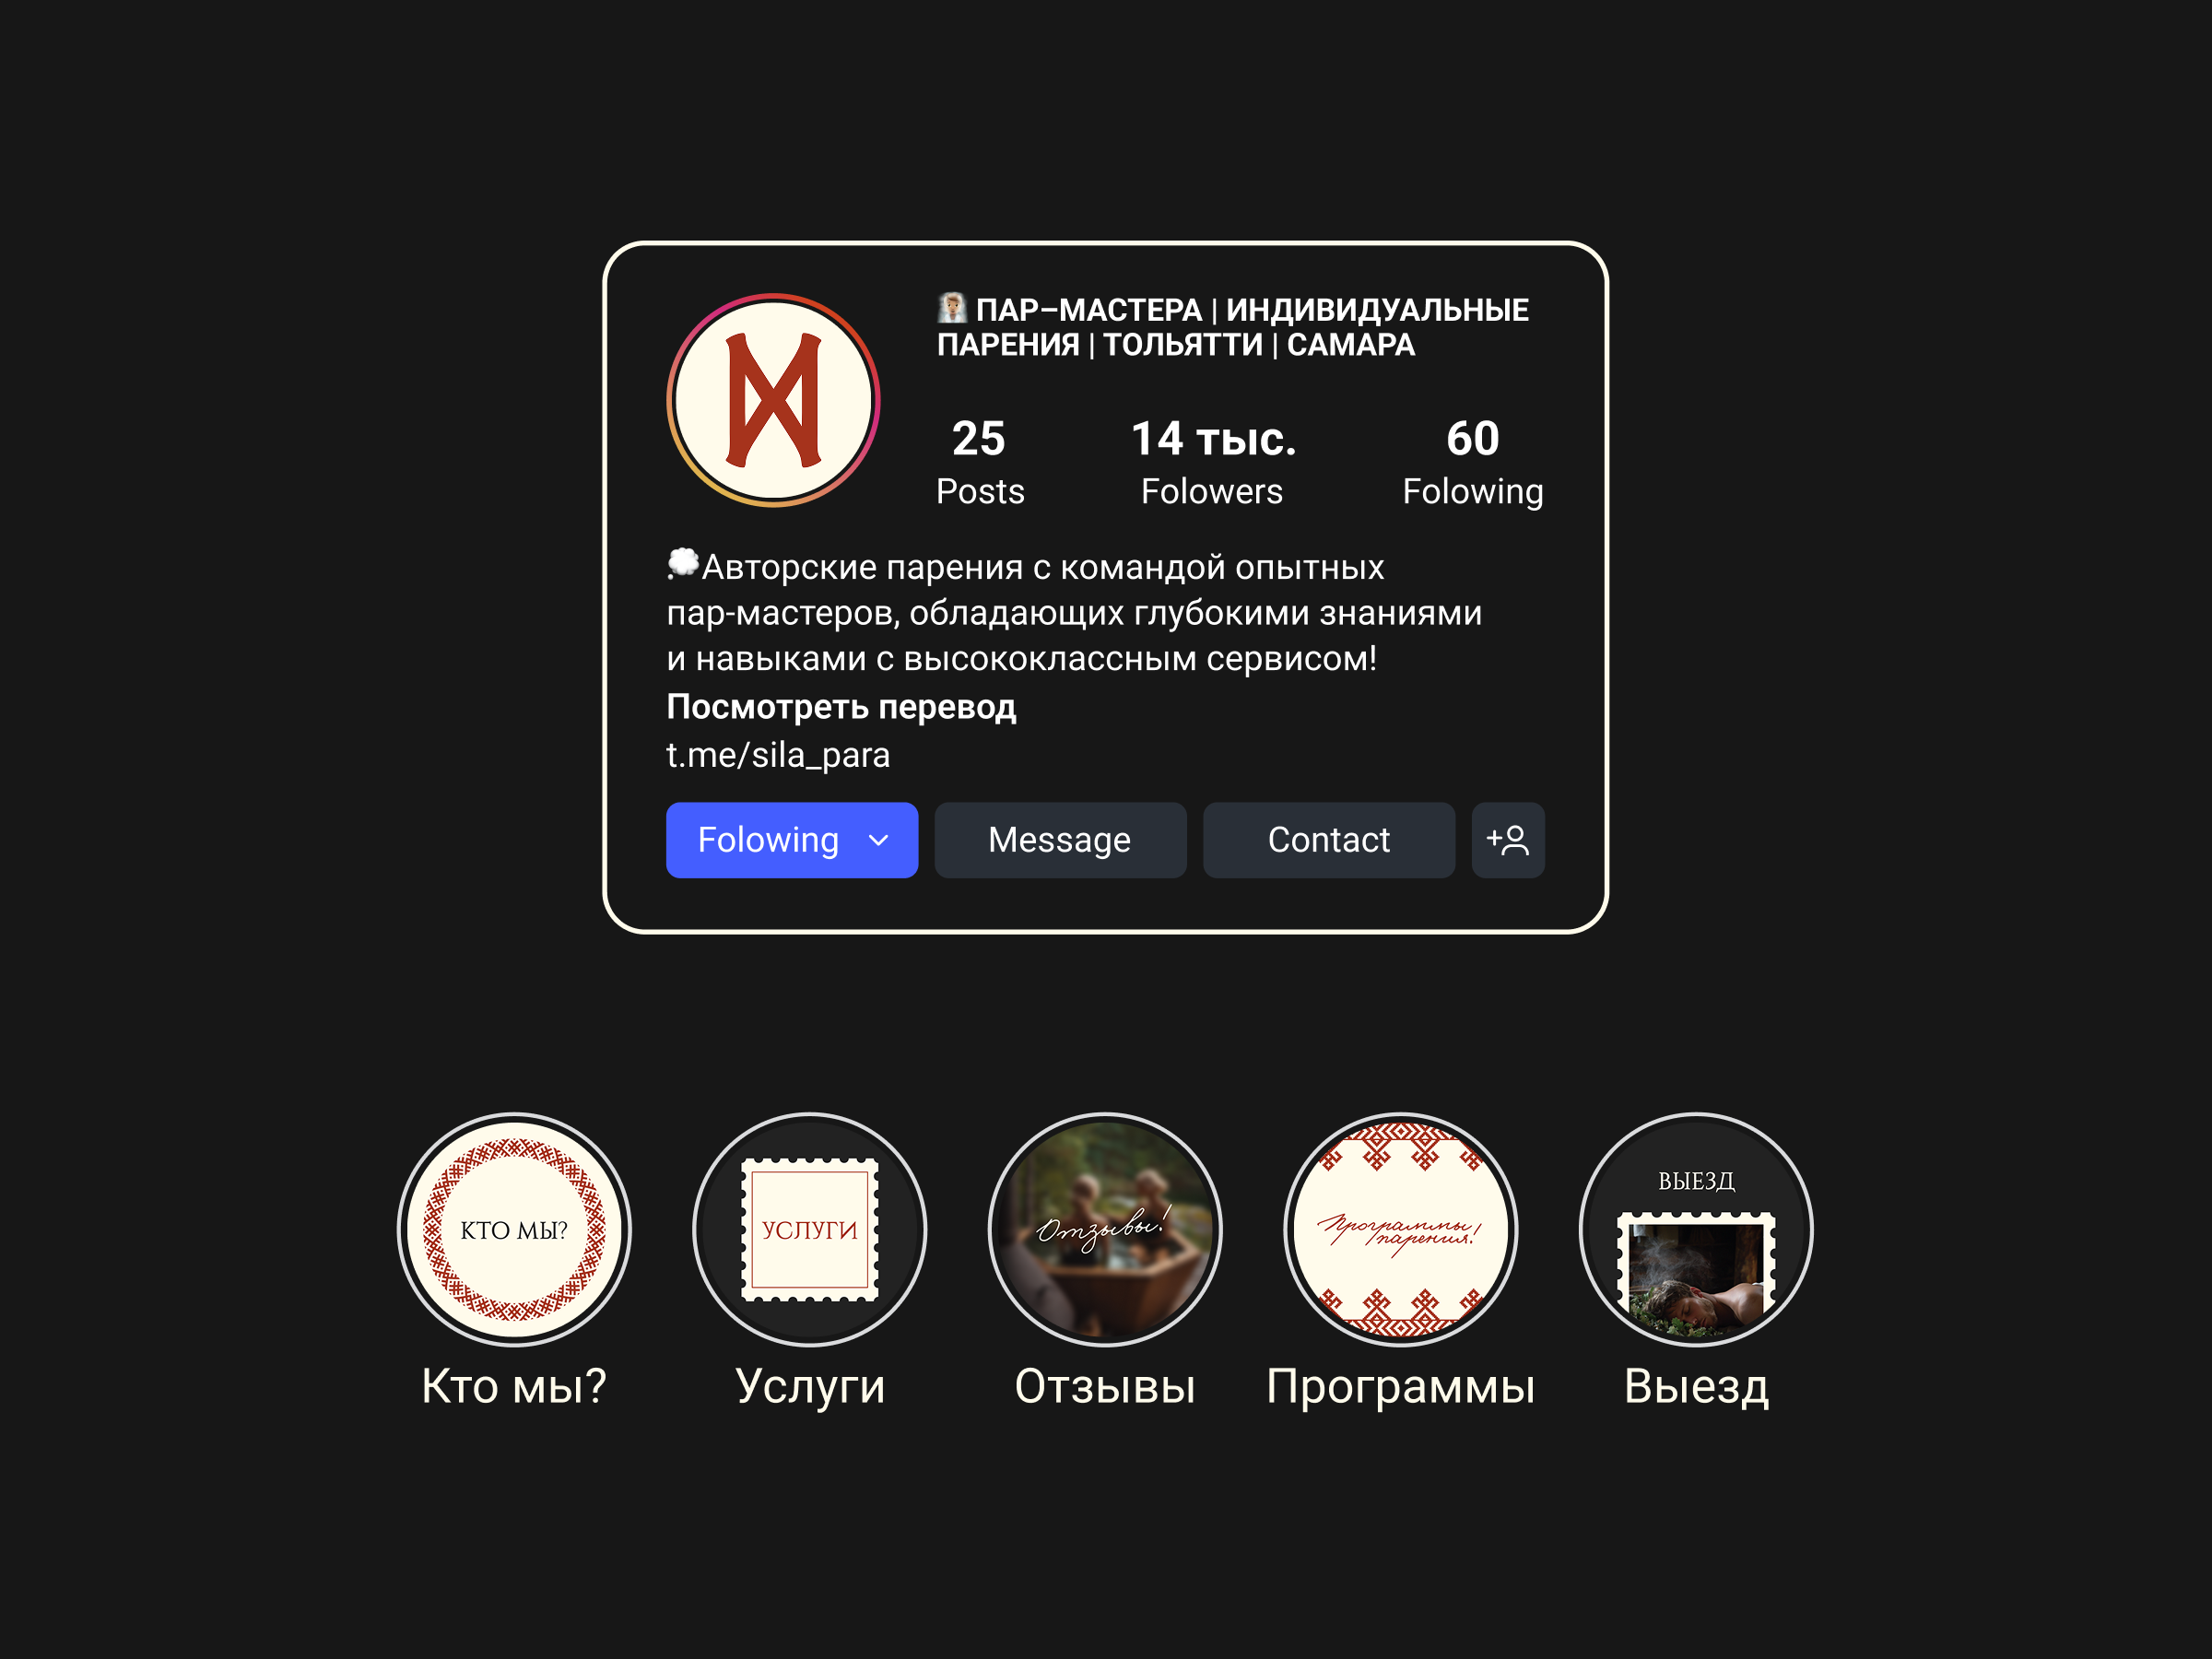Open the 60 Folowing list
Viewport: 2212px width, 1659px height.
pos(1473,463)
